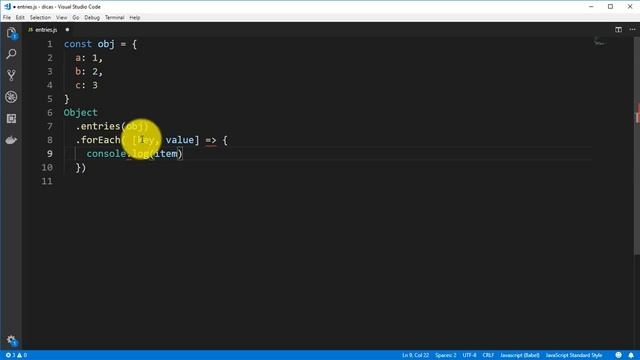Click line number 6 in the gutter

click(x=50, y=113)
